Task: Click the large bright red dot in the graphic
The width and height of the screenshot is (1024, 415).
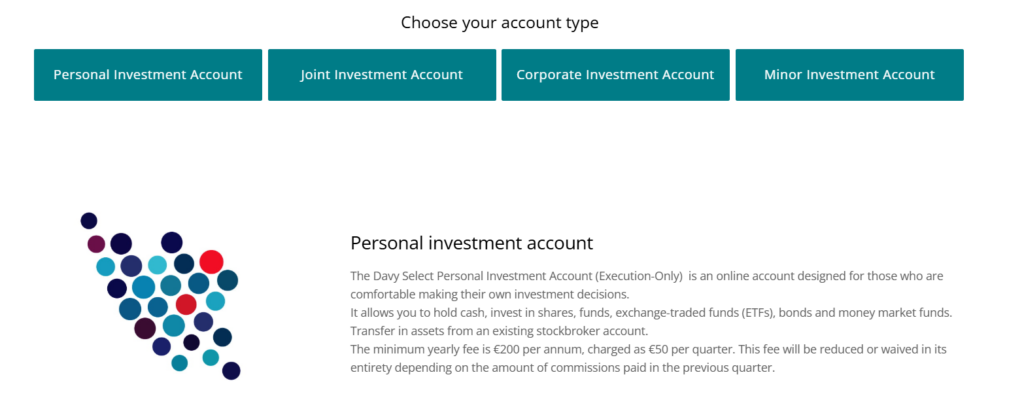Action: click(x=211, y=262)
